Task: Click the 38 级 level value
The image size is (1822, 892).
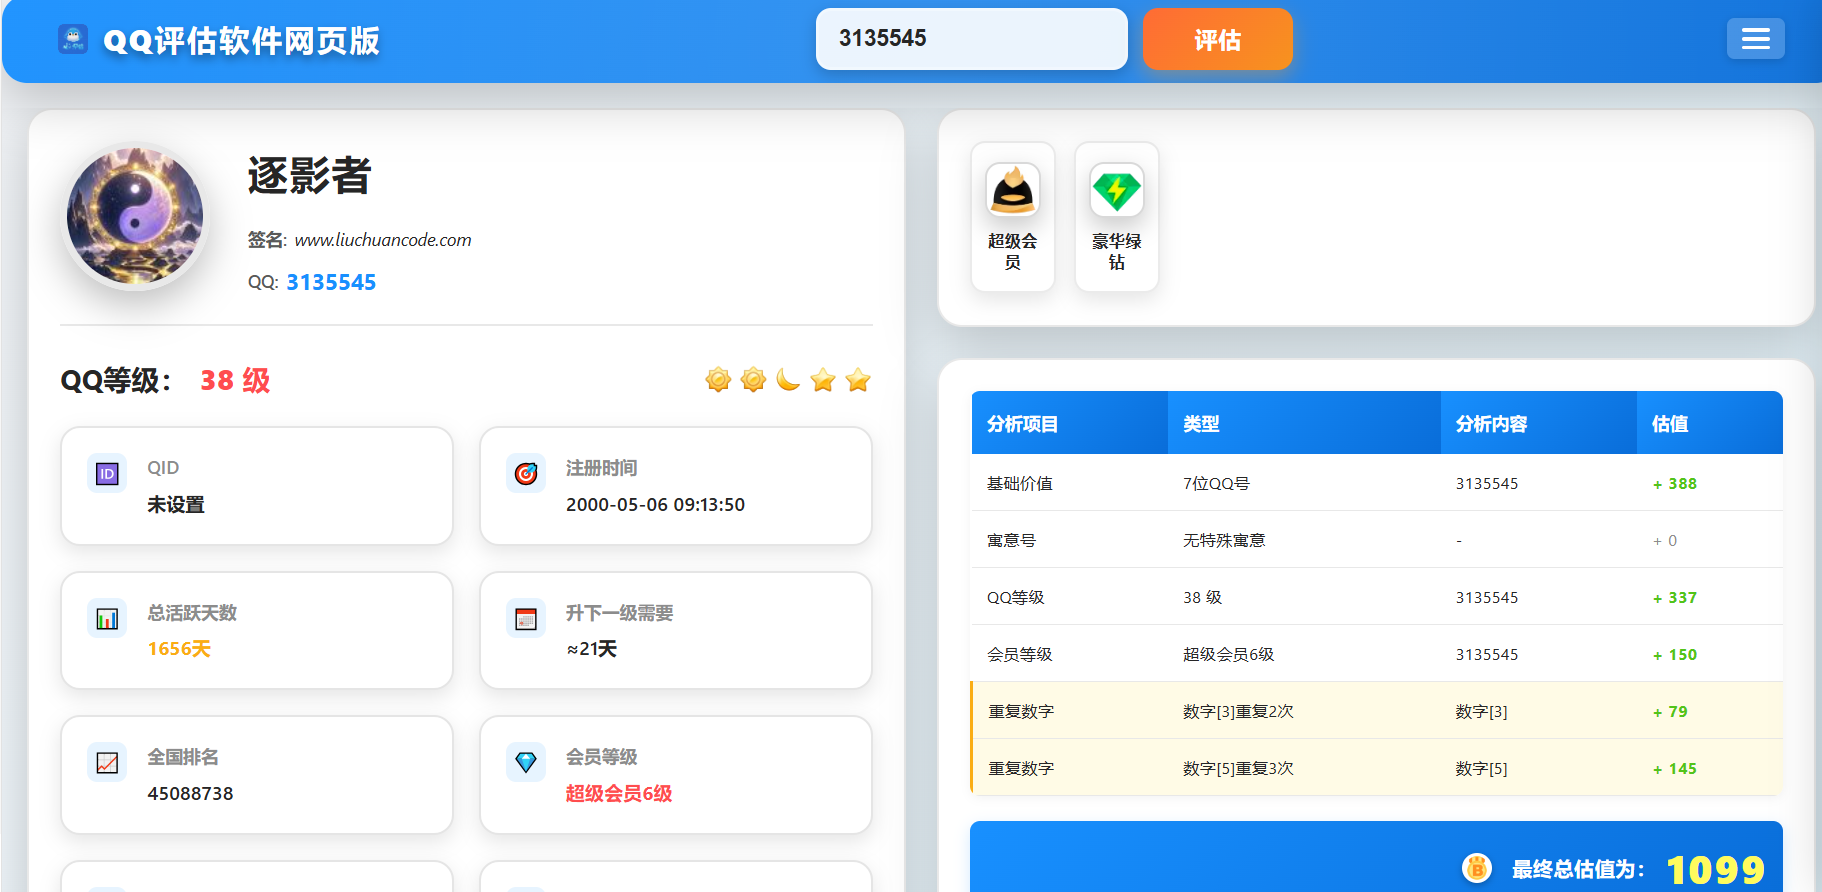Action: (x=235, y=381)
